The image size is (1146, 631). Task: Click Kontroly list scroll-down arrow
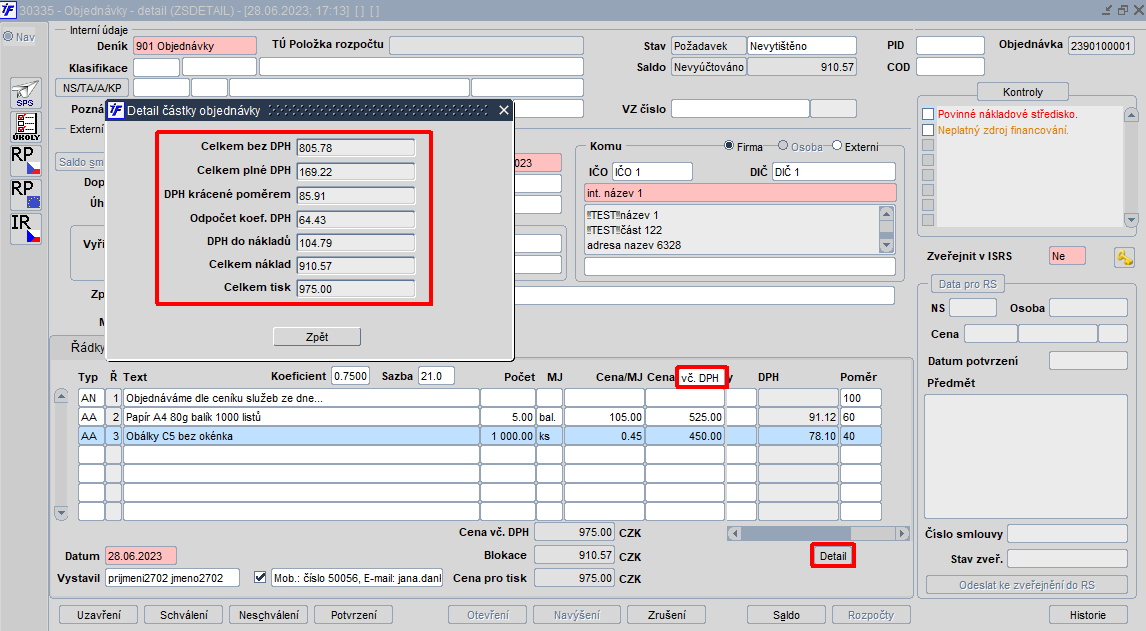click(1131, 219)
